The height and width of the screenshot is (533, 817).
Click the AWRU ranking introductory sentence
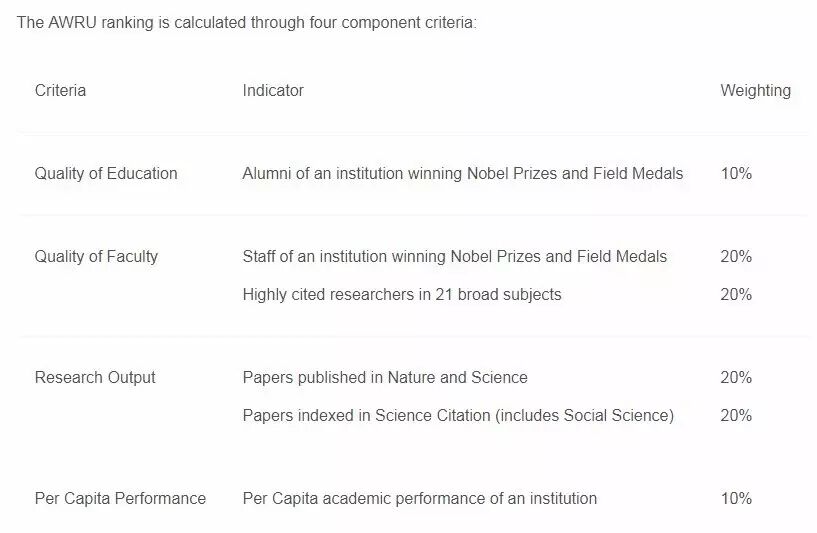(x=247, y=23)
